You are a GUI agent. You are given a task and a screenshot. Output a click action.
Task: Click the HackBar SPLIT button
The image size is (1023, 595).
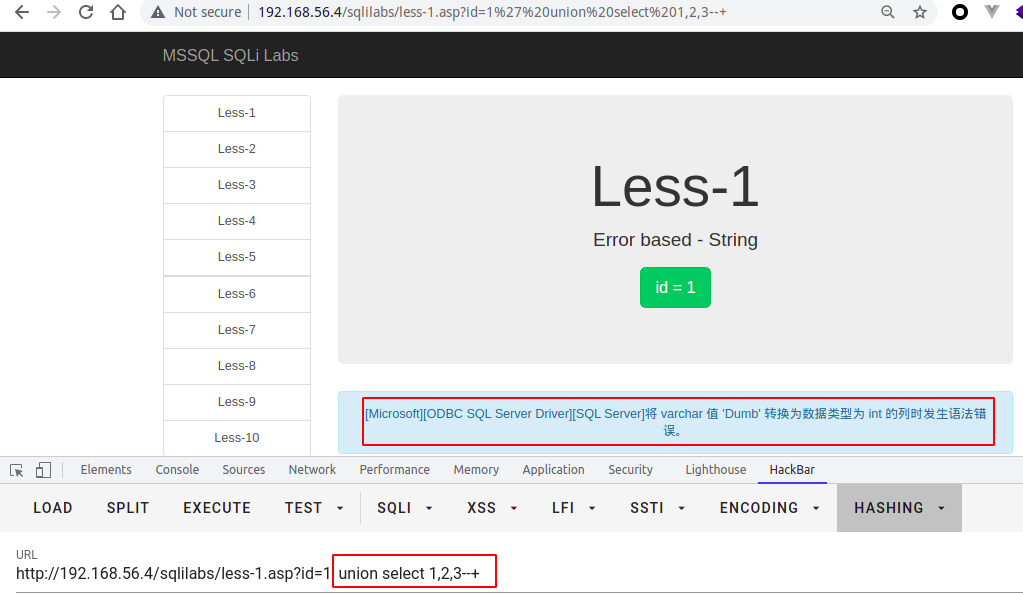(x=128, y=508)
